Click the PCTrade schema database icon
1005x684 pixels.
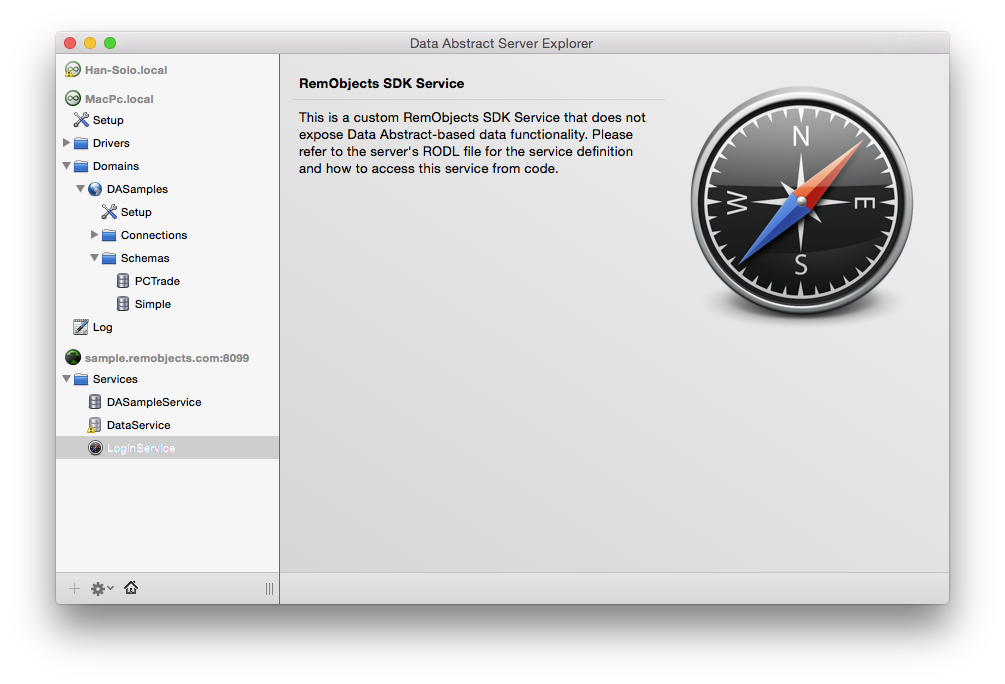coord(123,281)
